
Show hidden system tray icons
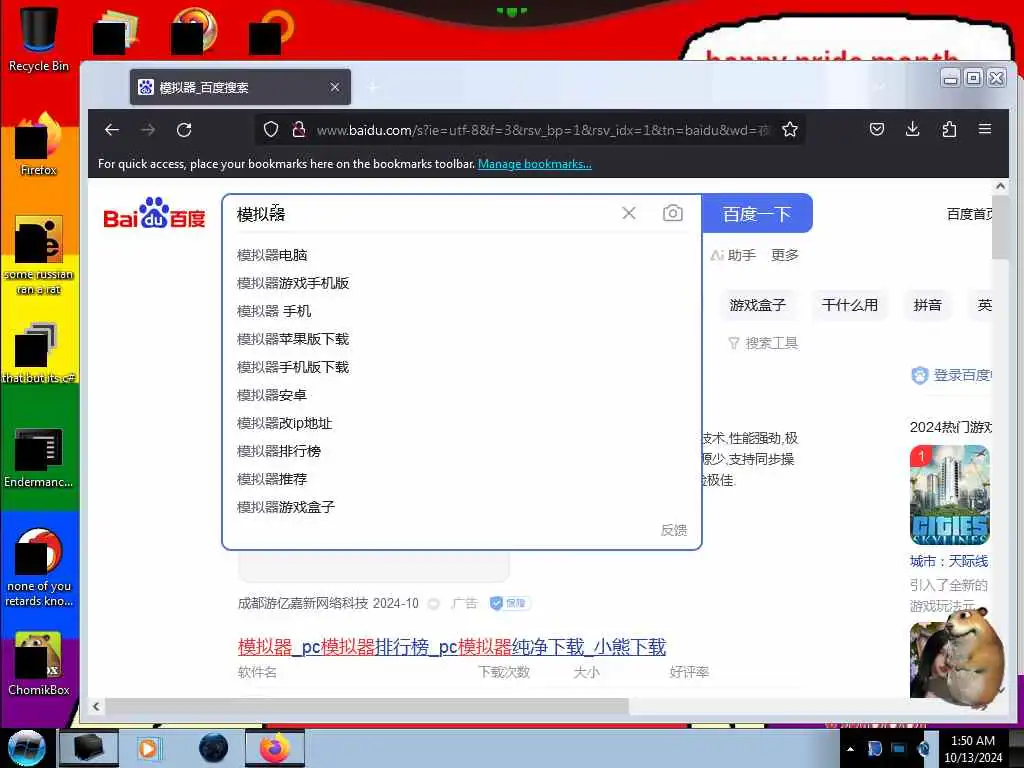pos(850,749)
